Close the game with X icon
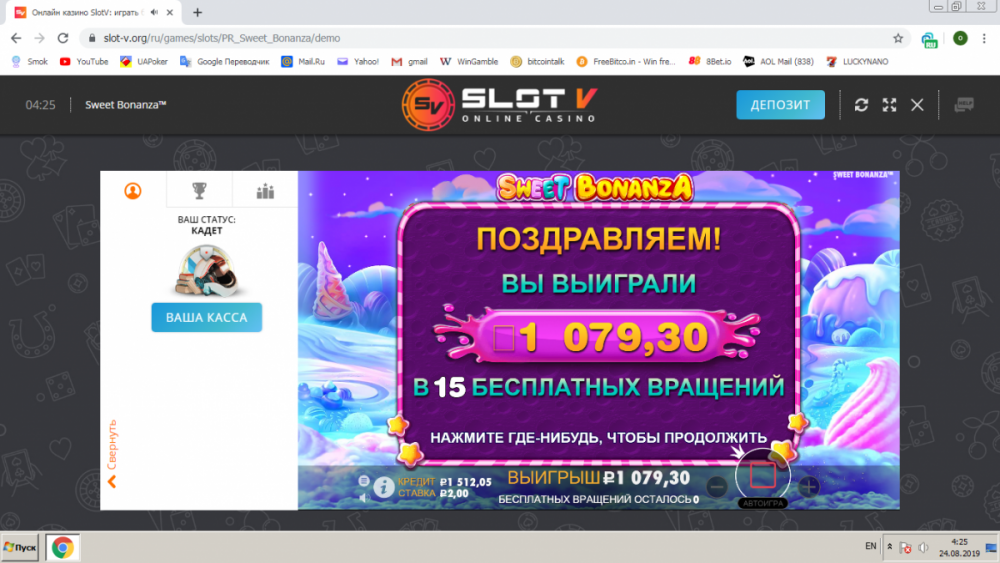Screen dimensions: 1000x563 pyautogui.click(x=917, y=105)
